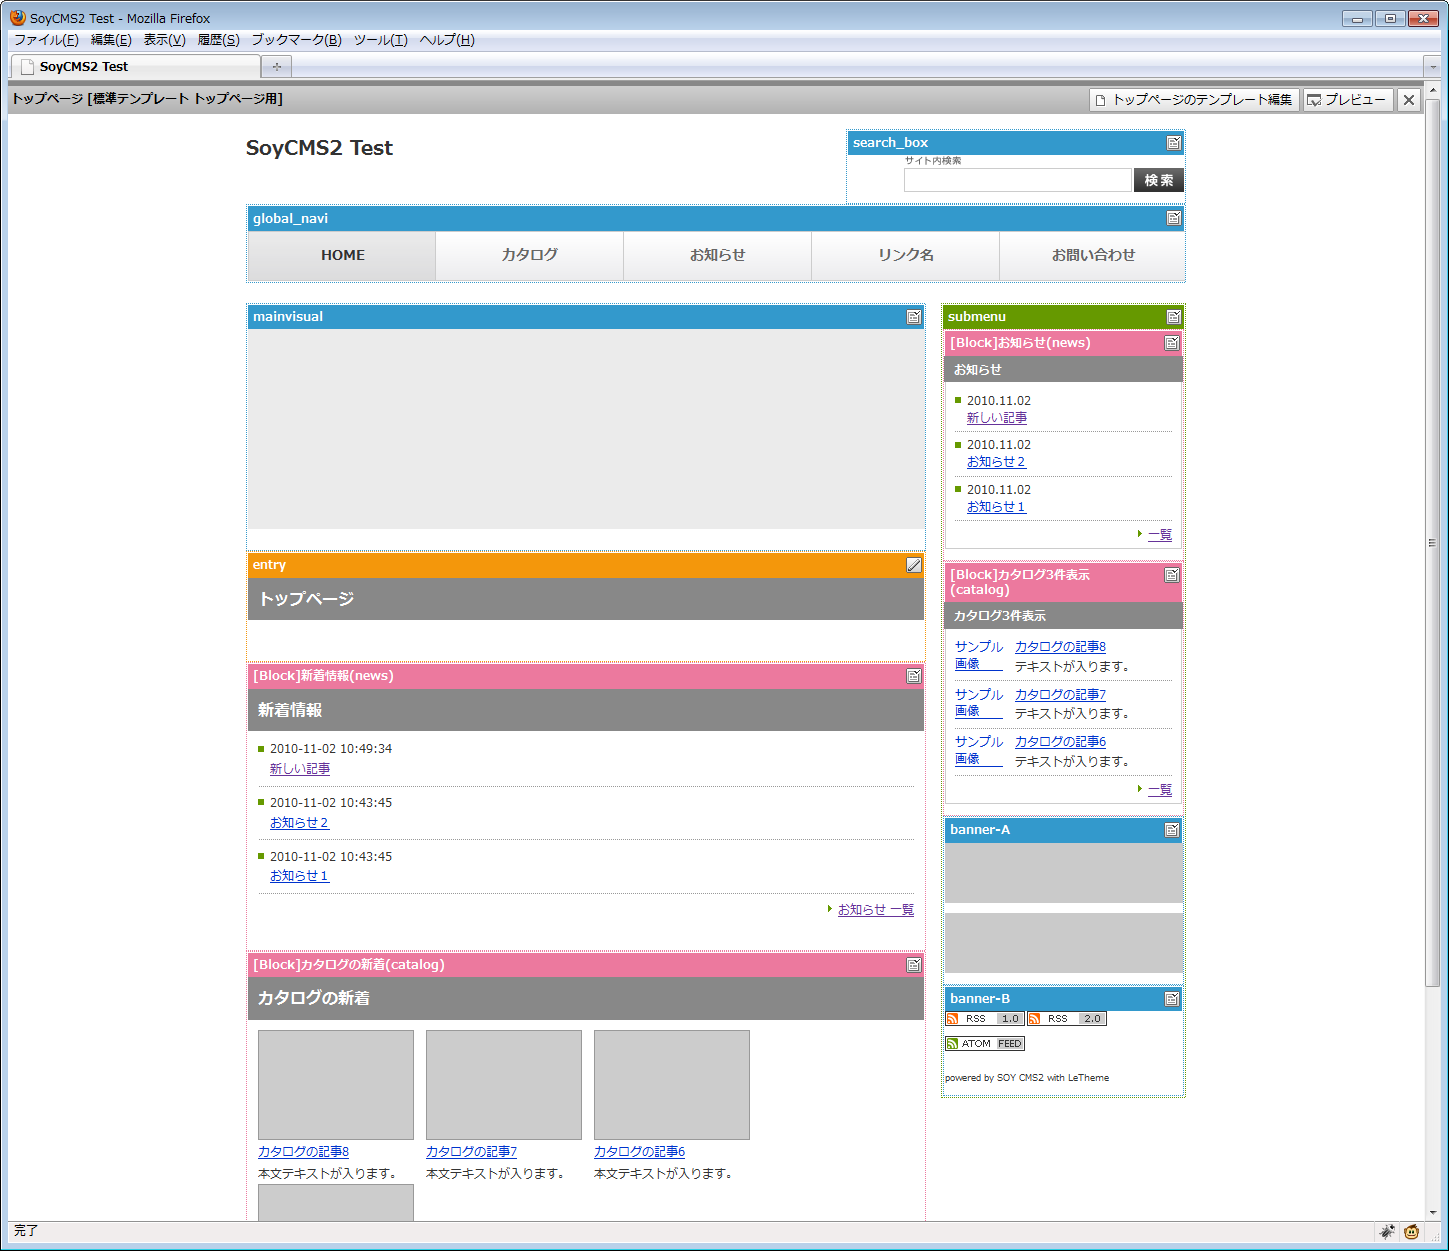Image resolution: width=1449 pixels, height=1251 pixels.
Task: Open the ツール menu in menu bar
Action: tap(380, 40)
